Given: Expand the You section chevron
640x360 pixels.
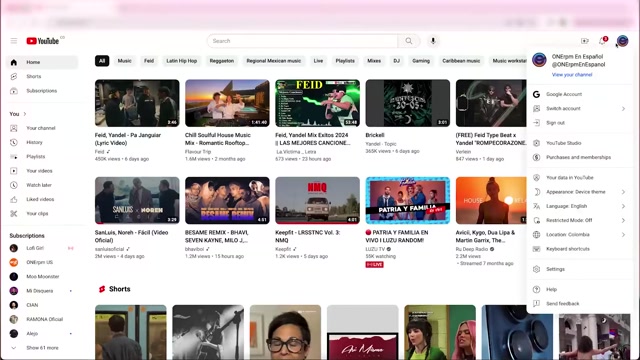Looking at the screenshot, I should click(25, 114).
